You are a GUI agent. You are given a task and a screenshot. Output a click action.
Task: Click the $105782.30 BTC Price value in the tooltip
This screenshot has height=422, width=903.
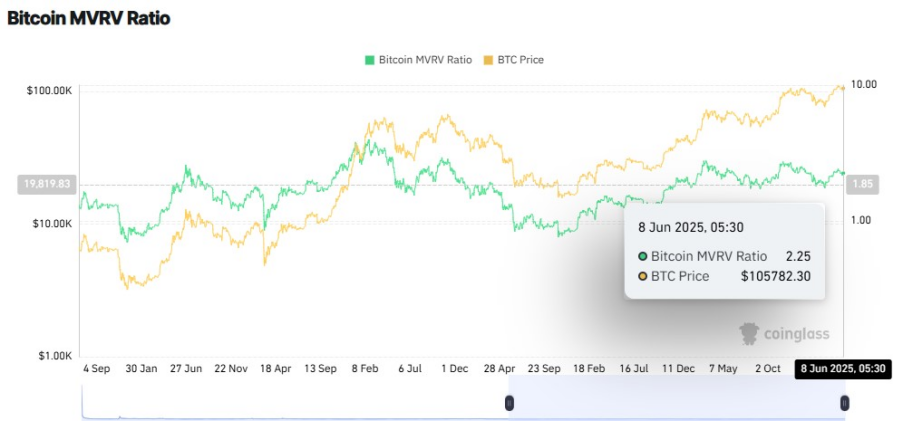(x=775, y=276)
